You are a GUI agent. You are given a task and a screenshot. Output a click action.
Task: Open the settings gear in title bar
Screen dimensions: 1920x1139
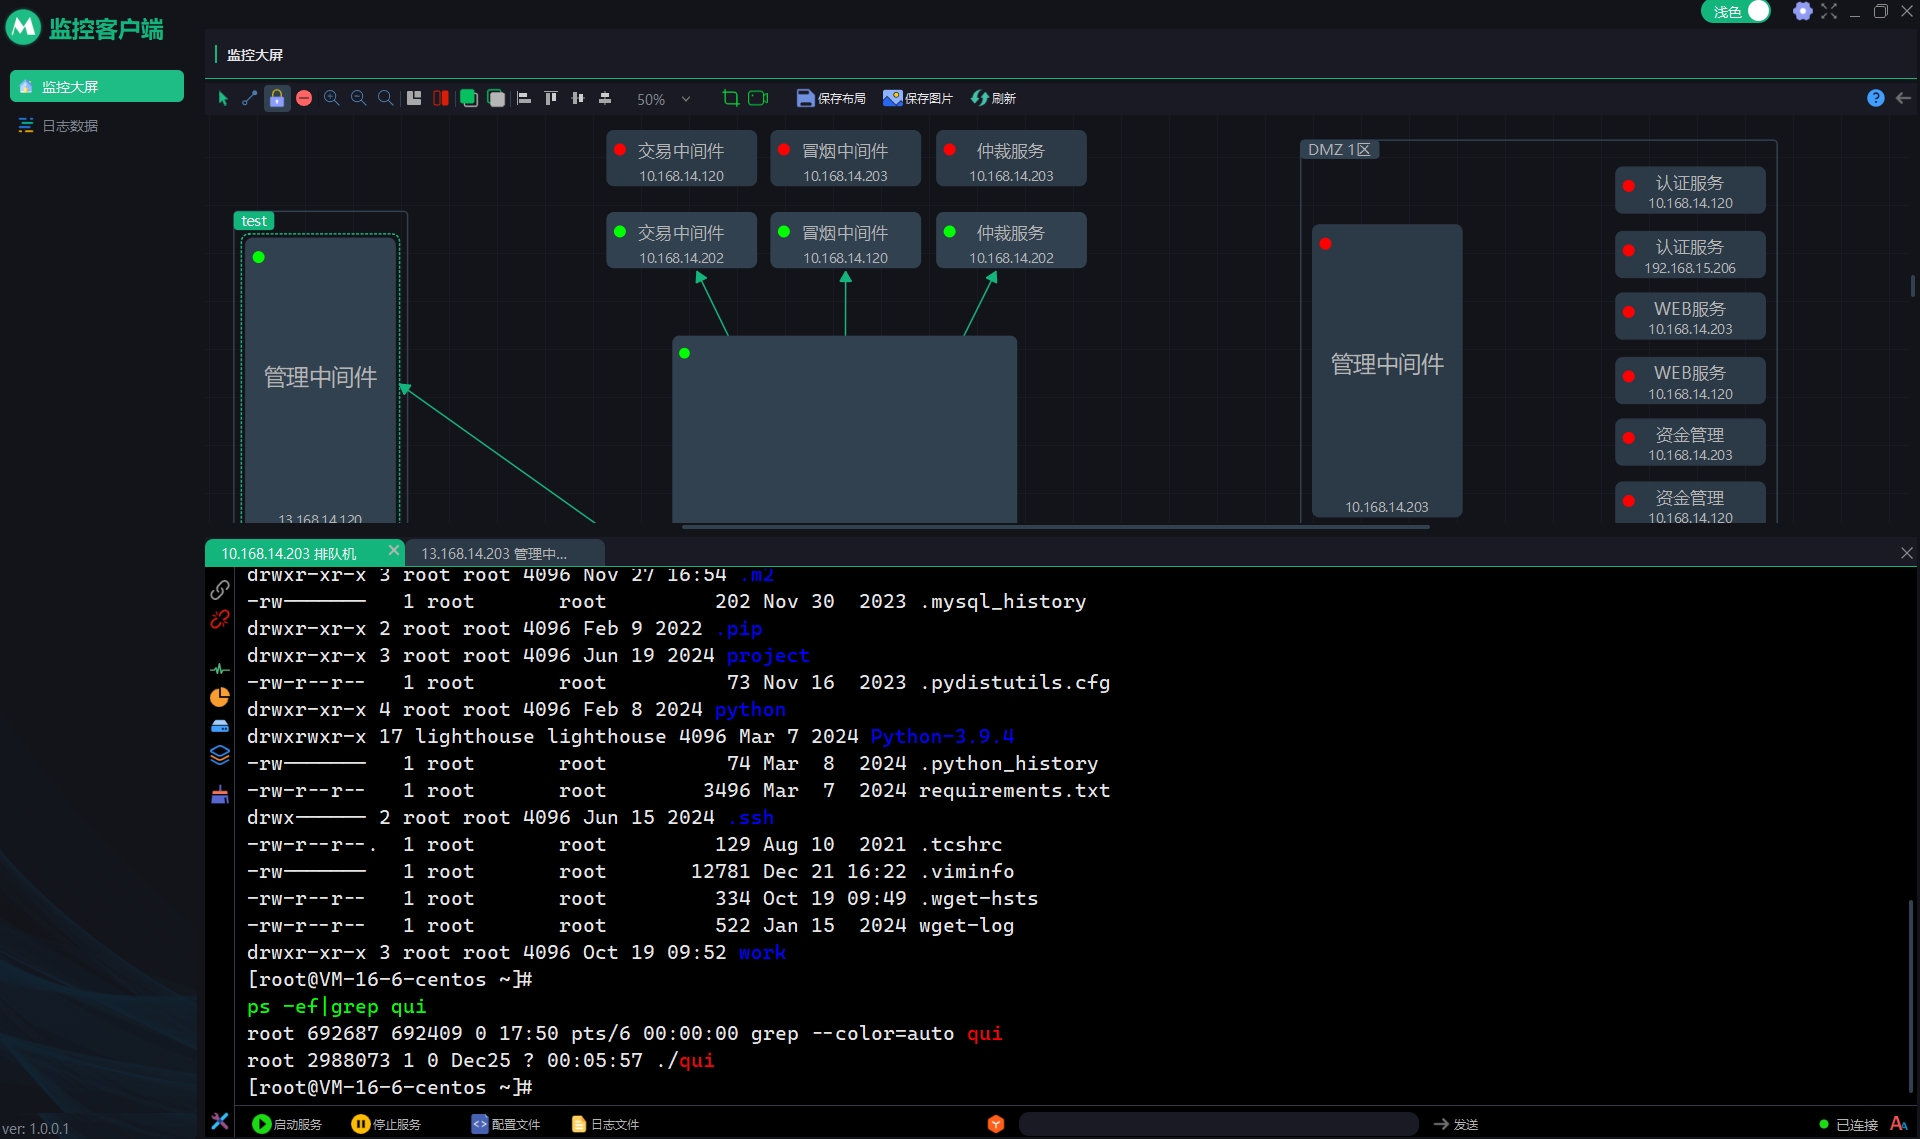[x=1802, y=12]
